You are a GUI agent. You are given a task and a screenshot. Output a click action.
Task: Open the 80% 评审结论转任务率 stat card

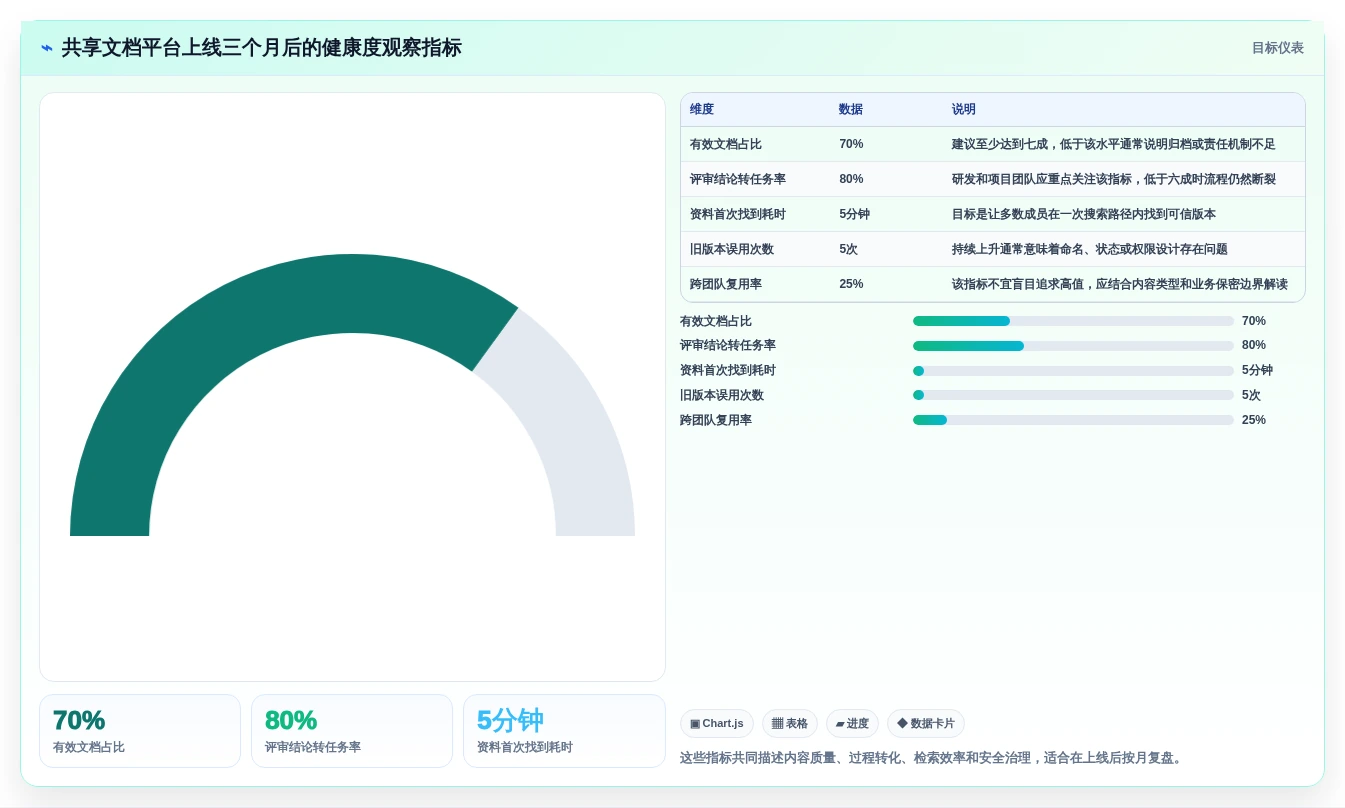(352, 731)
